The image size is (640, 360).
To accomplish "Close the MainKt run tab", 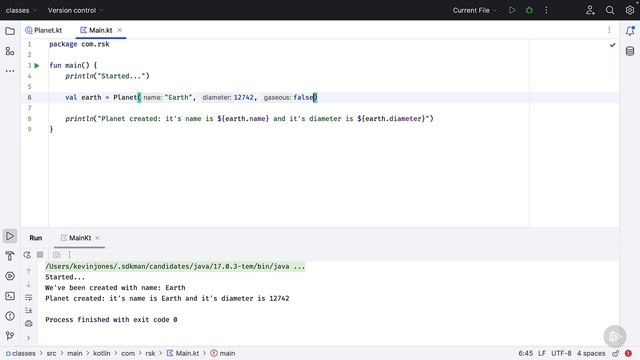I will pos(98,238).
